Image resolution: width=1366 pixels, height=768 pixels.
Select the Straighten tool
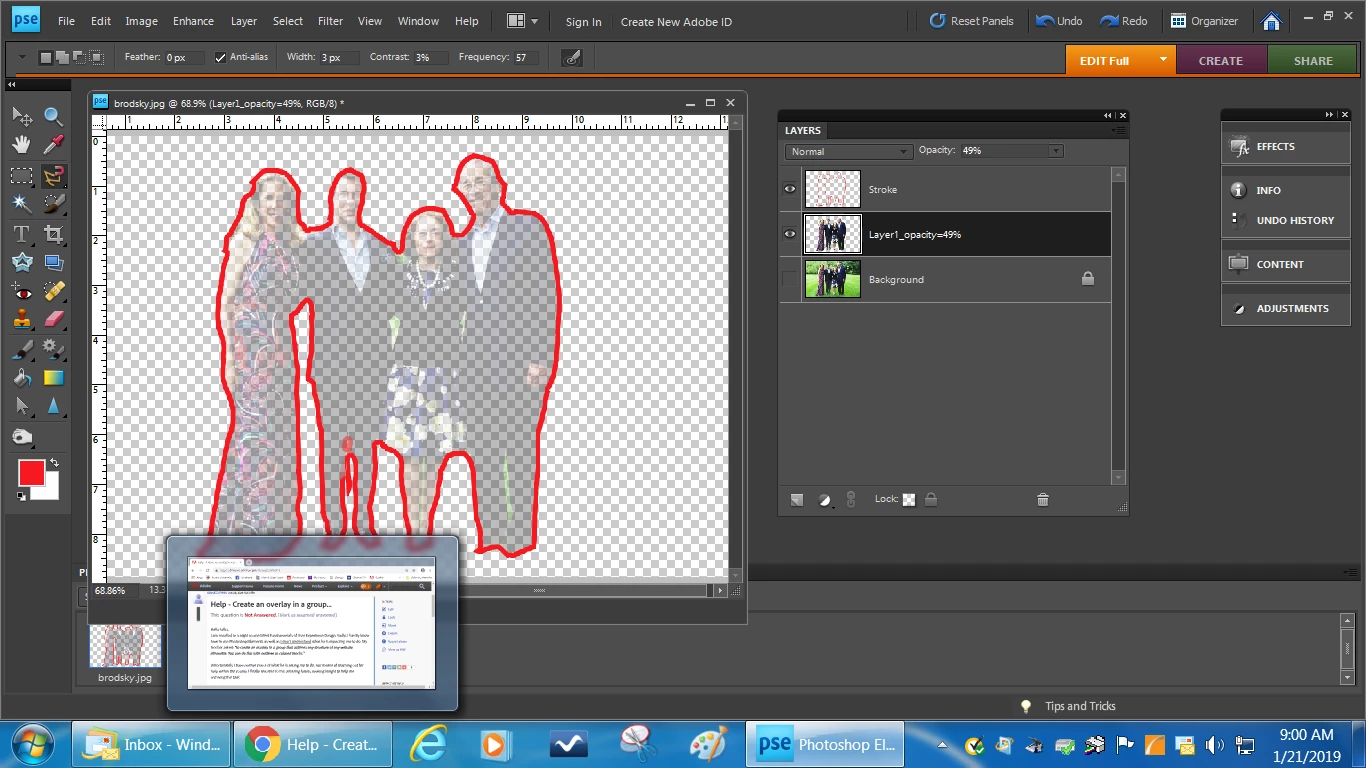coord(53,263)
